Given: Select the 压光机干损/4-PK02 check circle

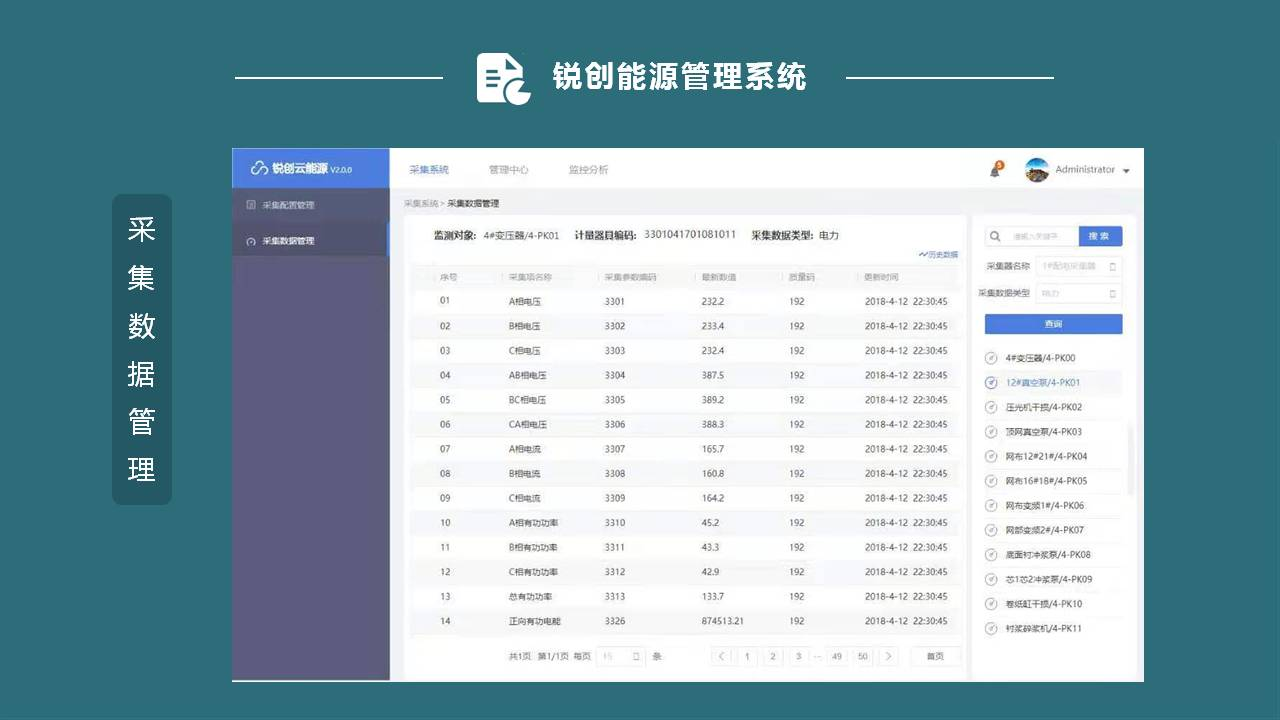Looking at the screenshot, I should 991,407.
